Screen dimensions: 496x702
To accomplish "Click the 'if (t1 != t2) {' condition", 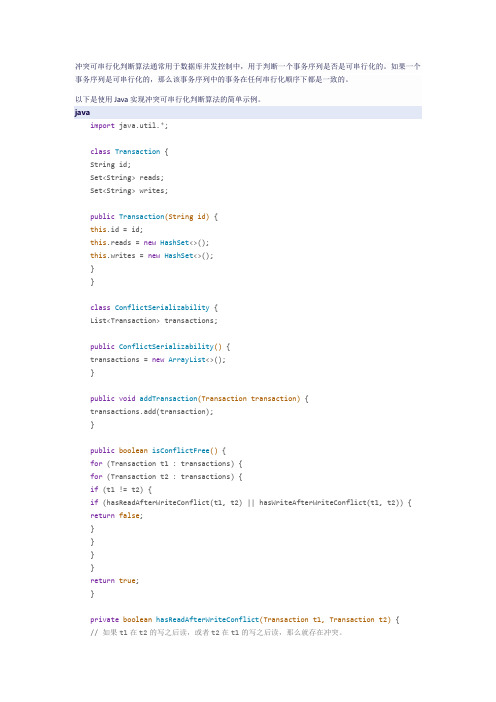I will 120,489.
